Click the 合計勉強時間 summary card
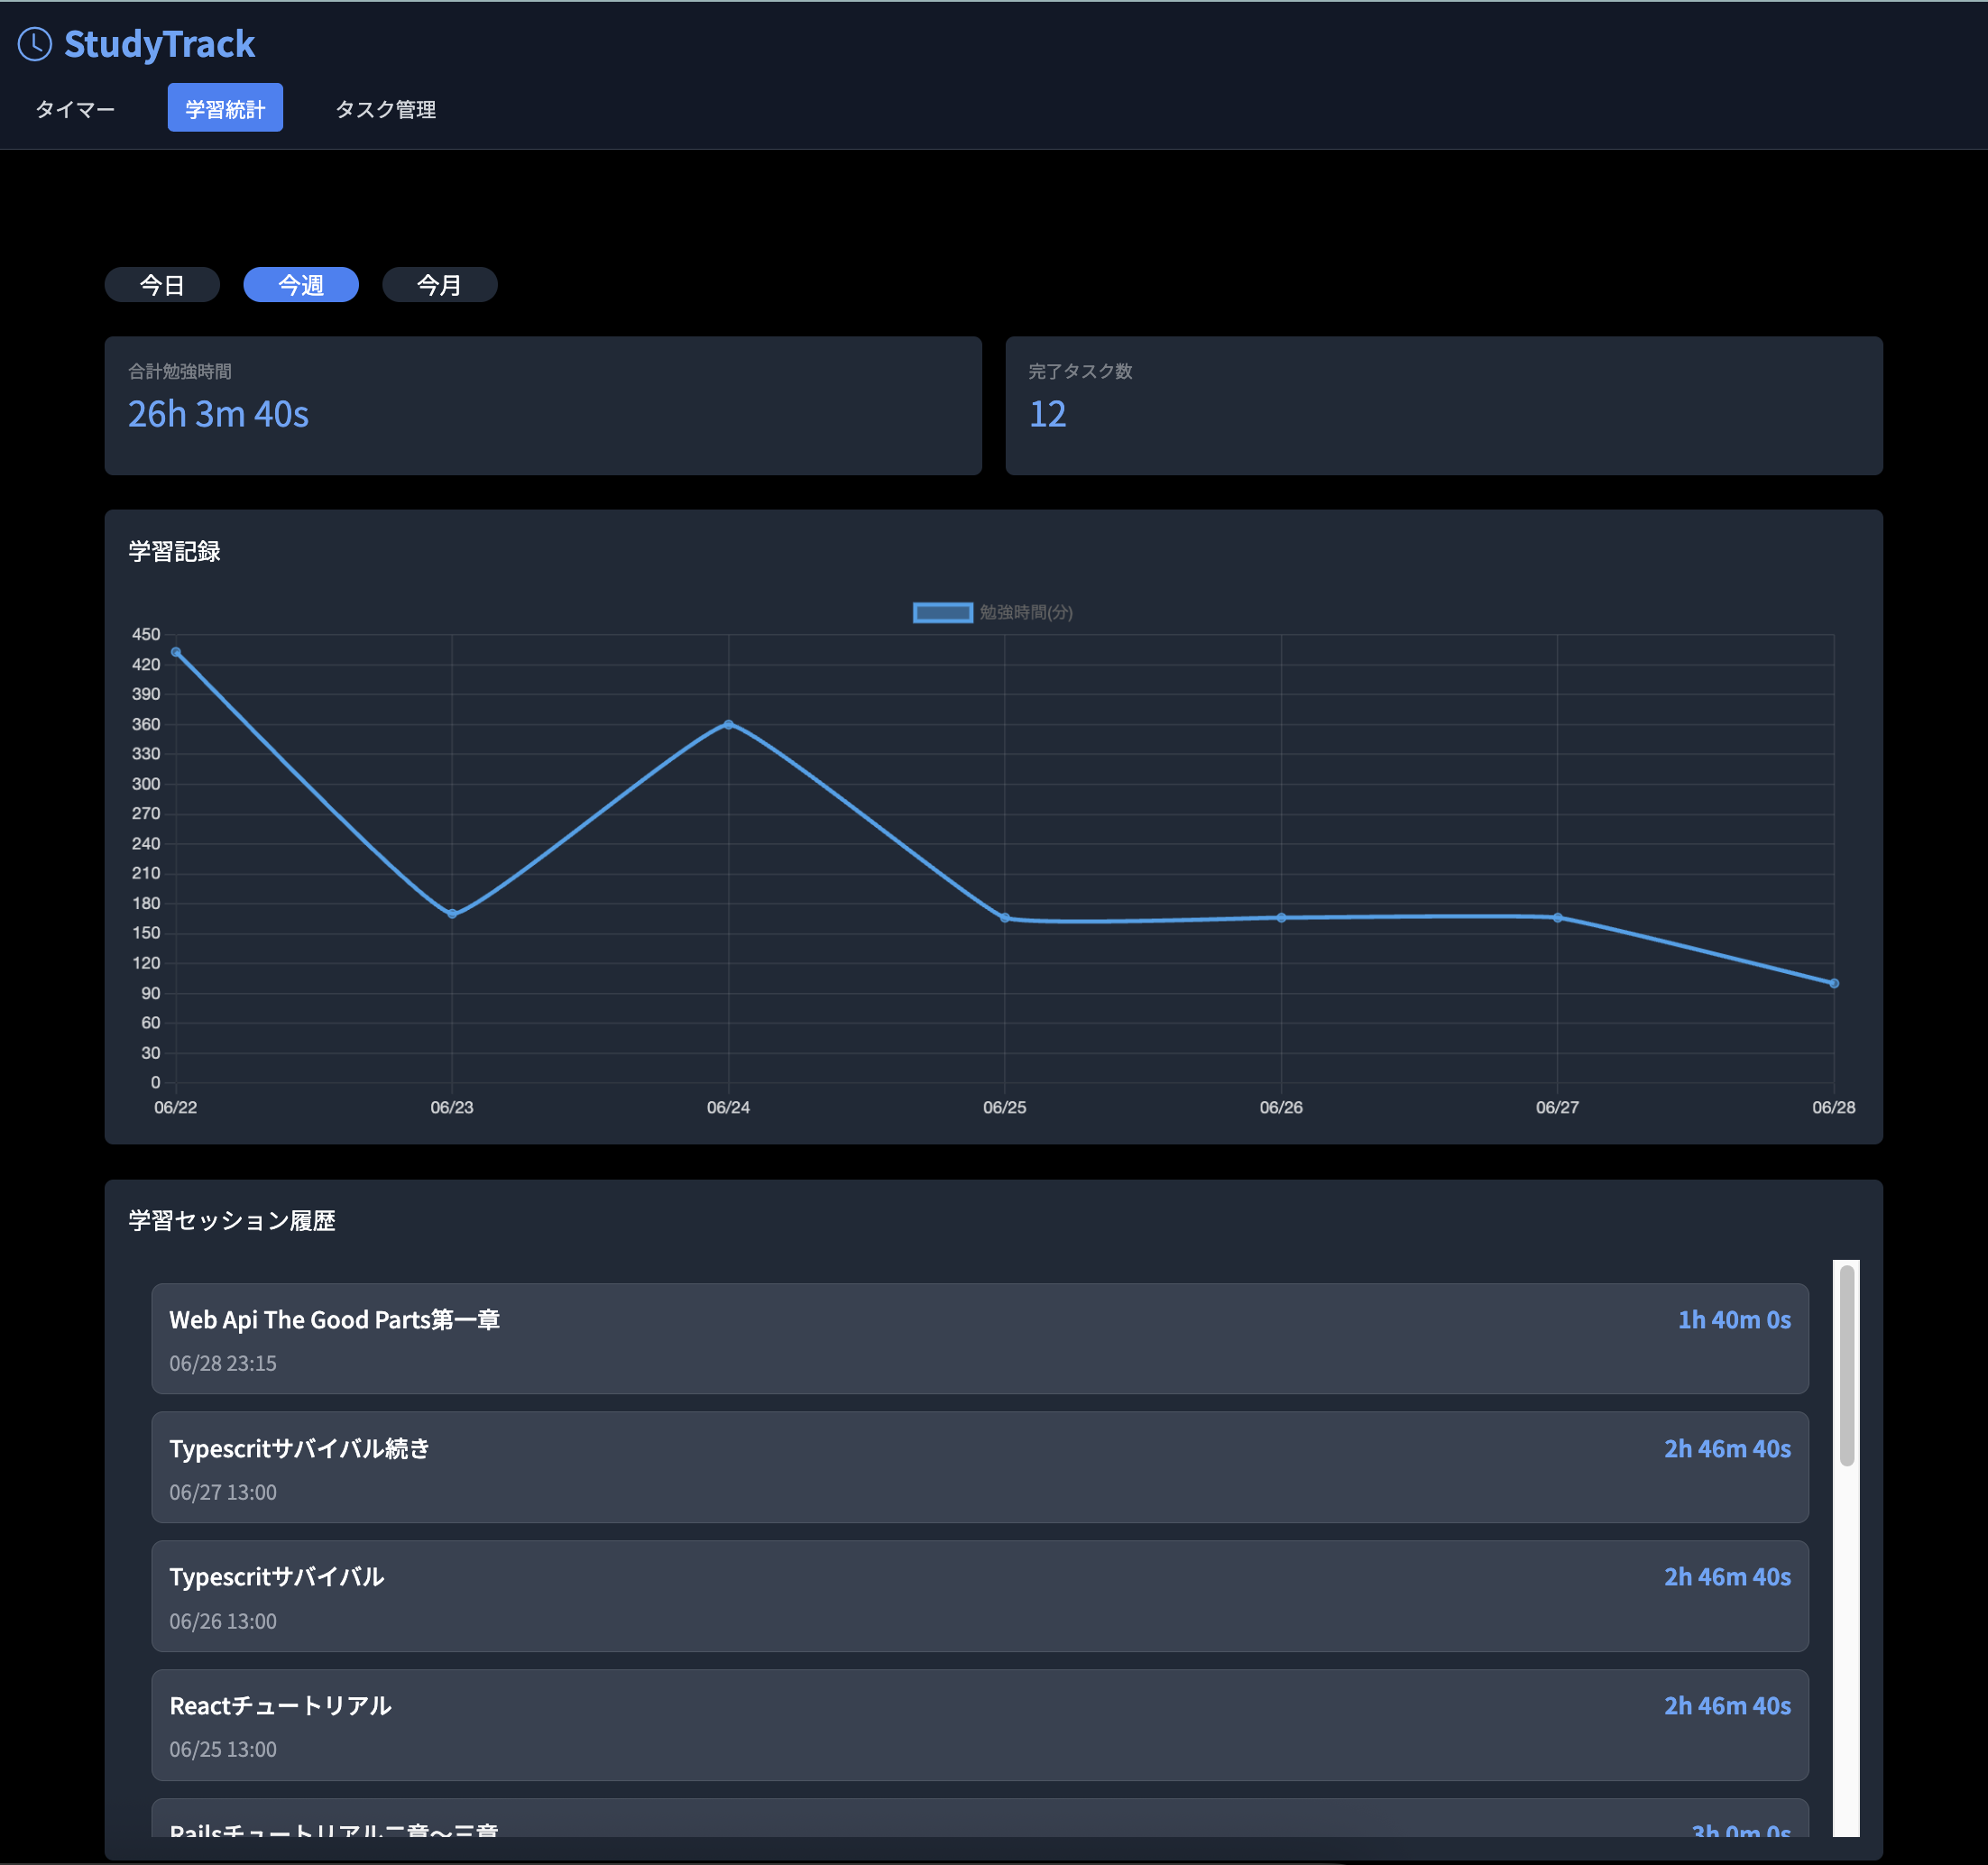 [543, 405]
